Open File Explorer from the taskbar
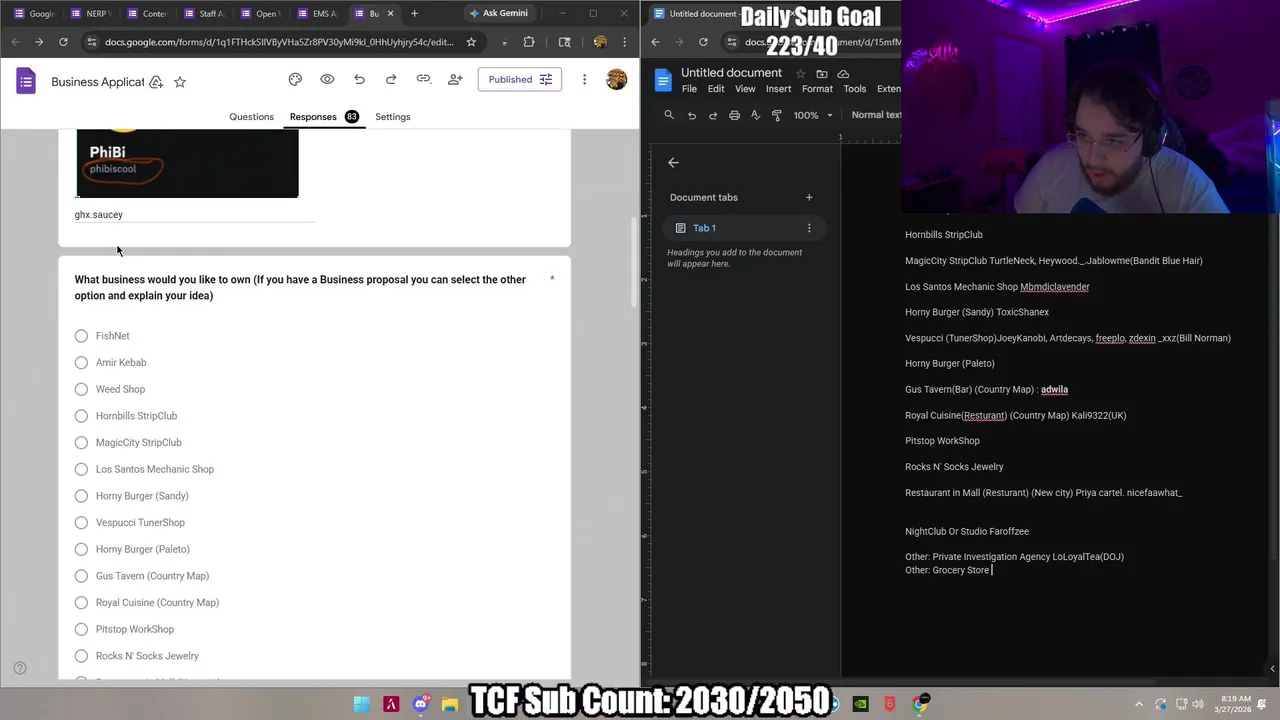This screenshot has height=720, width=1280. (x=450, y=704)
